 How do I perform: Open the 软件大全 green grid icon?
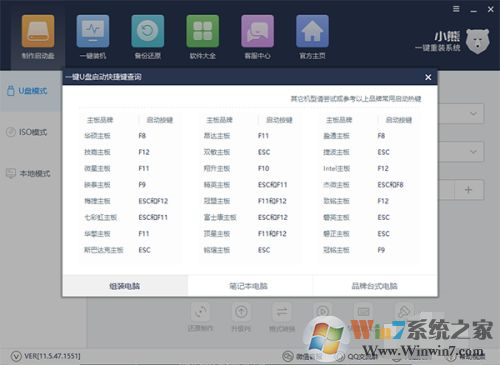pos(203,31)
